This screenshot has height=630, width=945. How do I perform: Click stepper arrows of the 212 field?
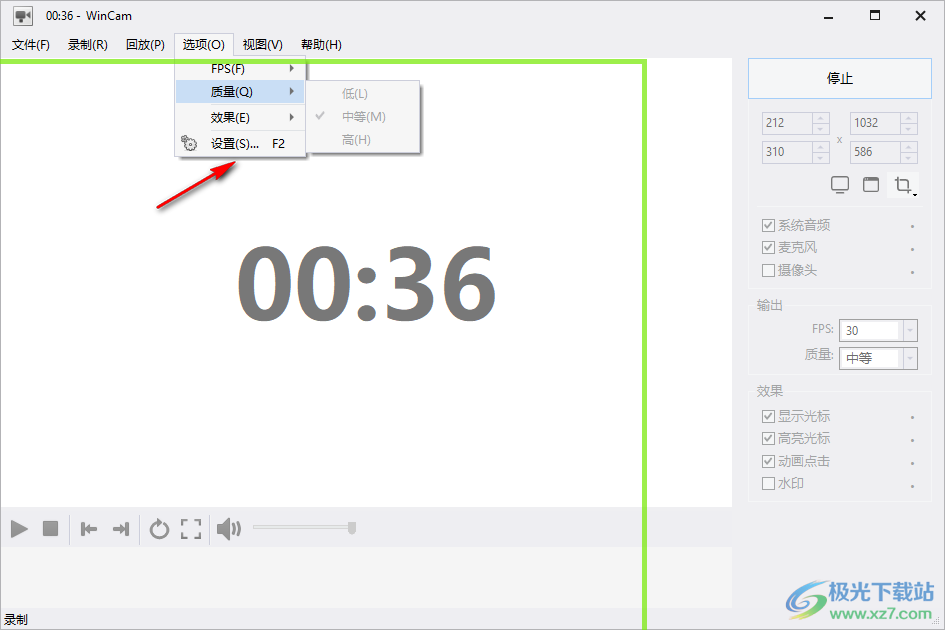[820, 123]
